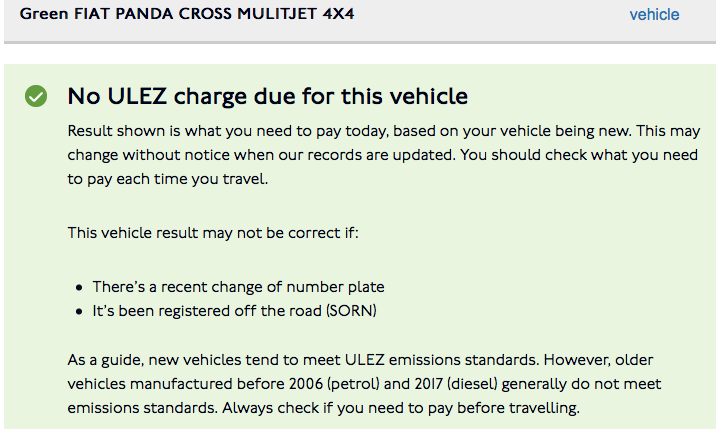The width and height of the screenshot is (724, 429).
Task: Click the 'As a guide, new vehicles' paragraph
Action: pyautogui.click(x=364, y=384)
